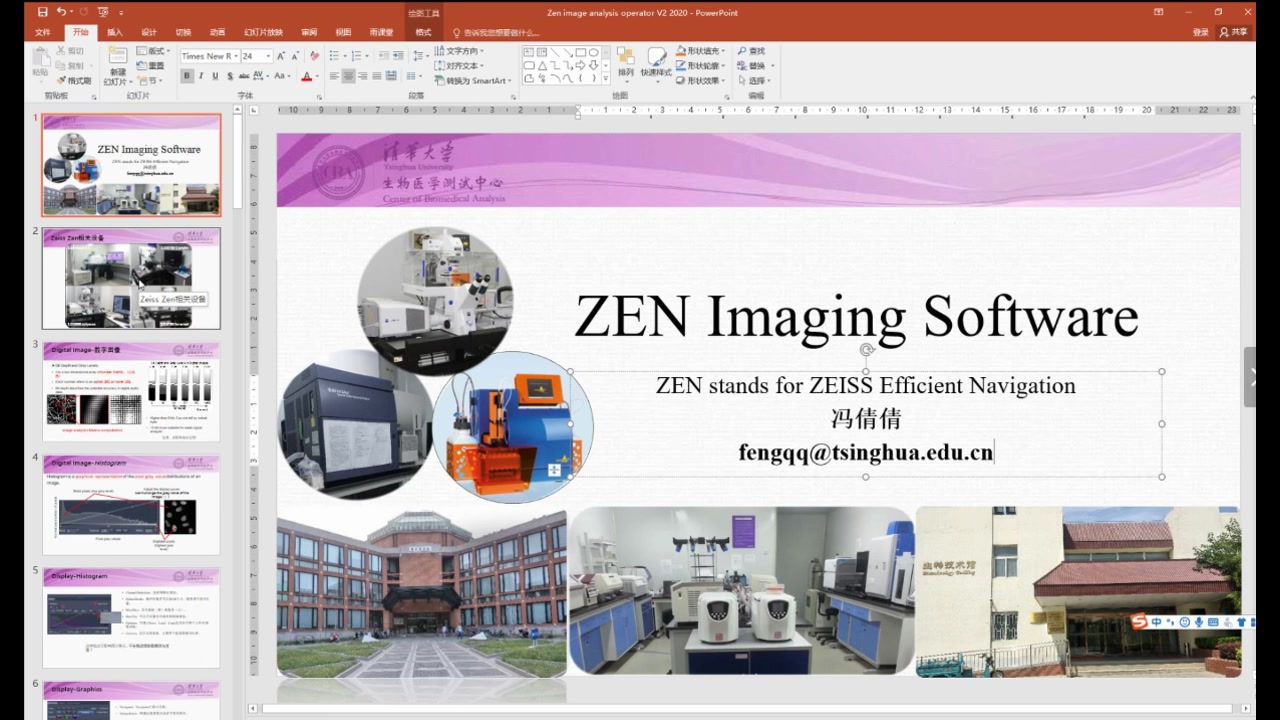Select the rectangle shape in shapes gallery
The image size is (1280, 720).
[580, 52]
